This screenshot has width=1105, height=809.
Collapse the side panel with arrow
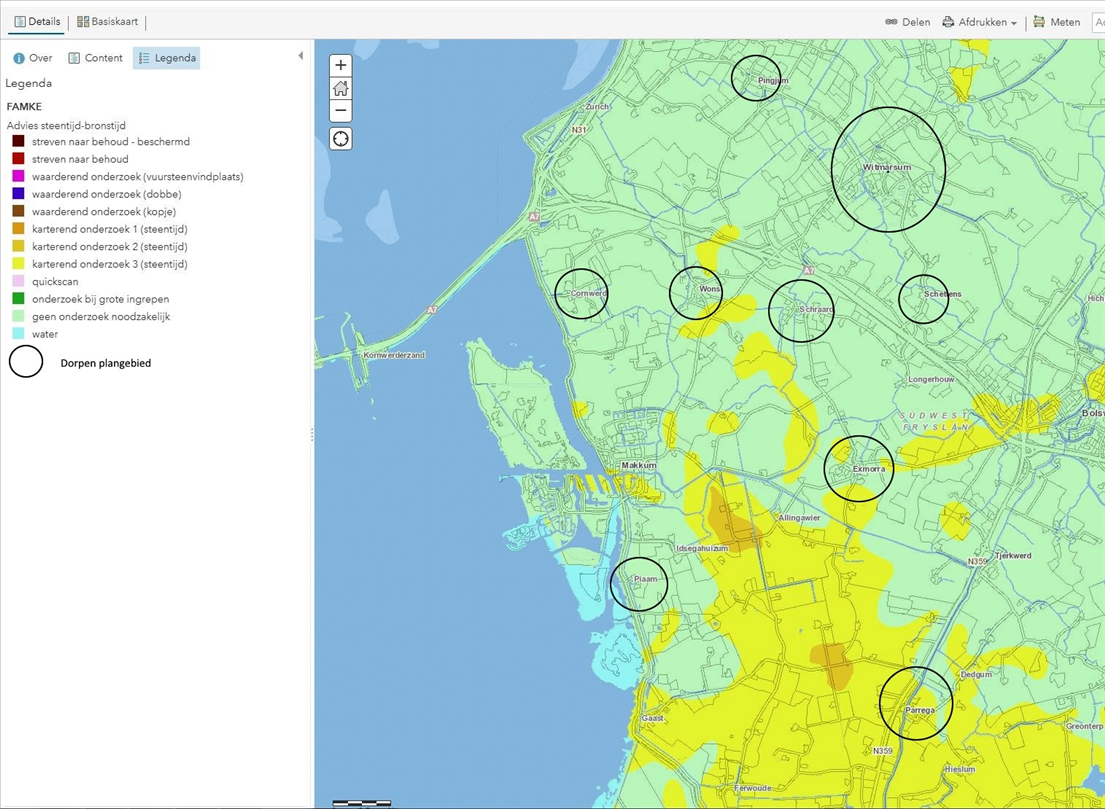pyautogui.click(x=300, y=56)
